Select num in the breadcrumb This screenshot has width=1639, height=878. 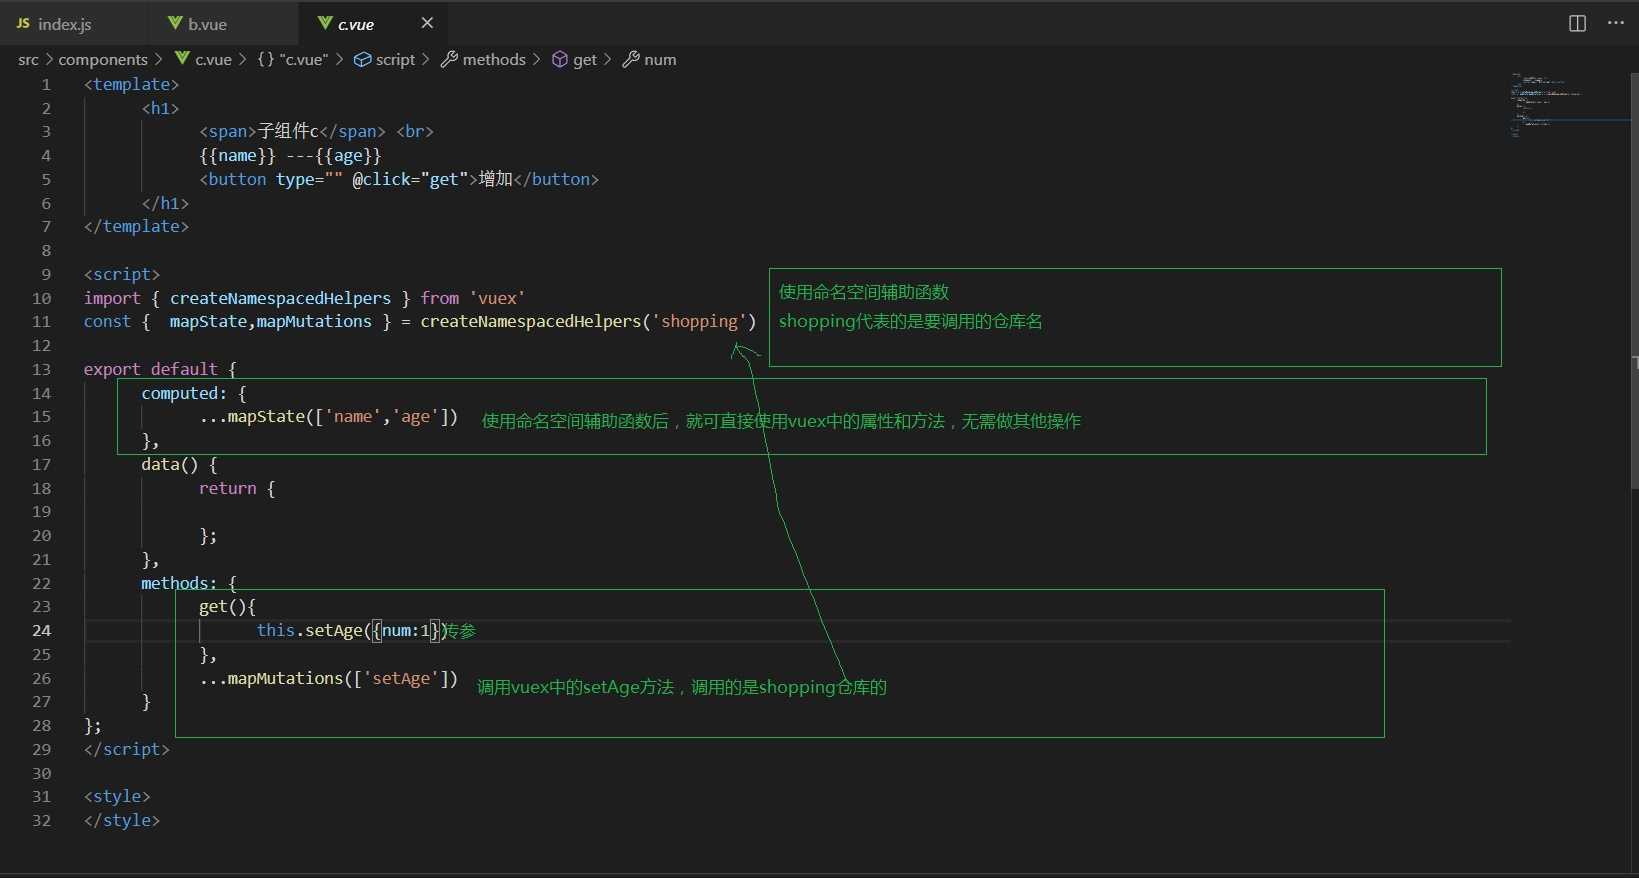click(660, 60)
